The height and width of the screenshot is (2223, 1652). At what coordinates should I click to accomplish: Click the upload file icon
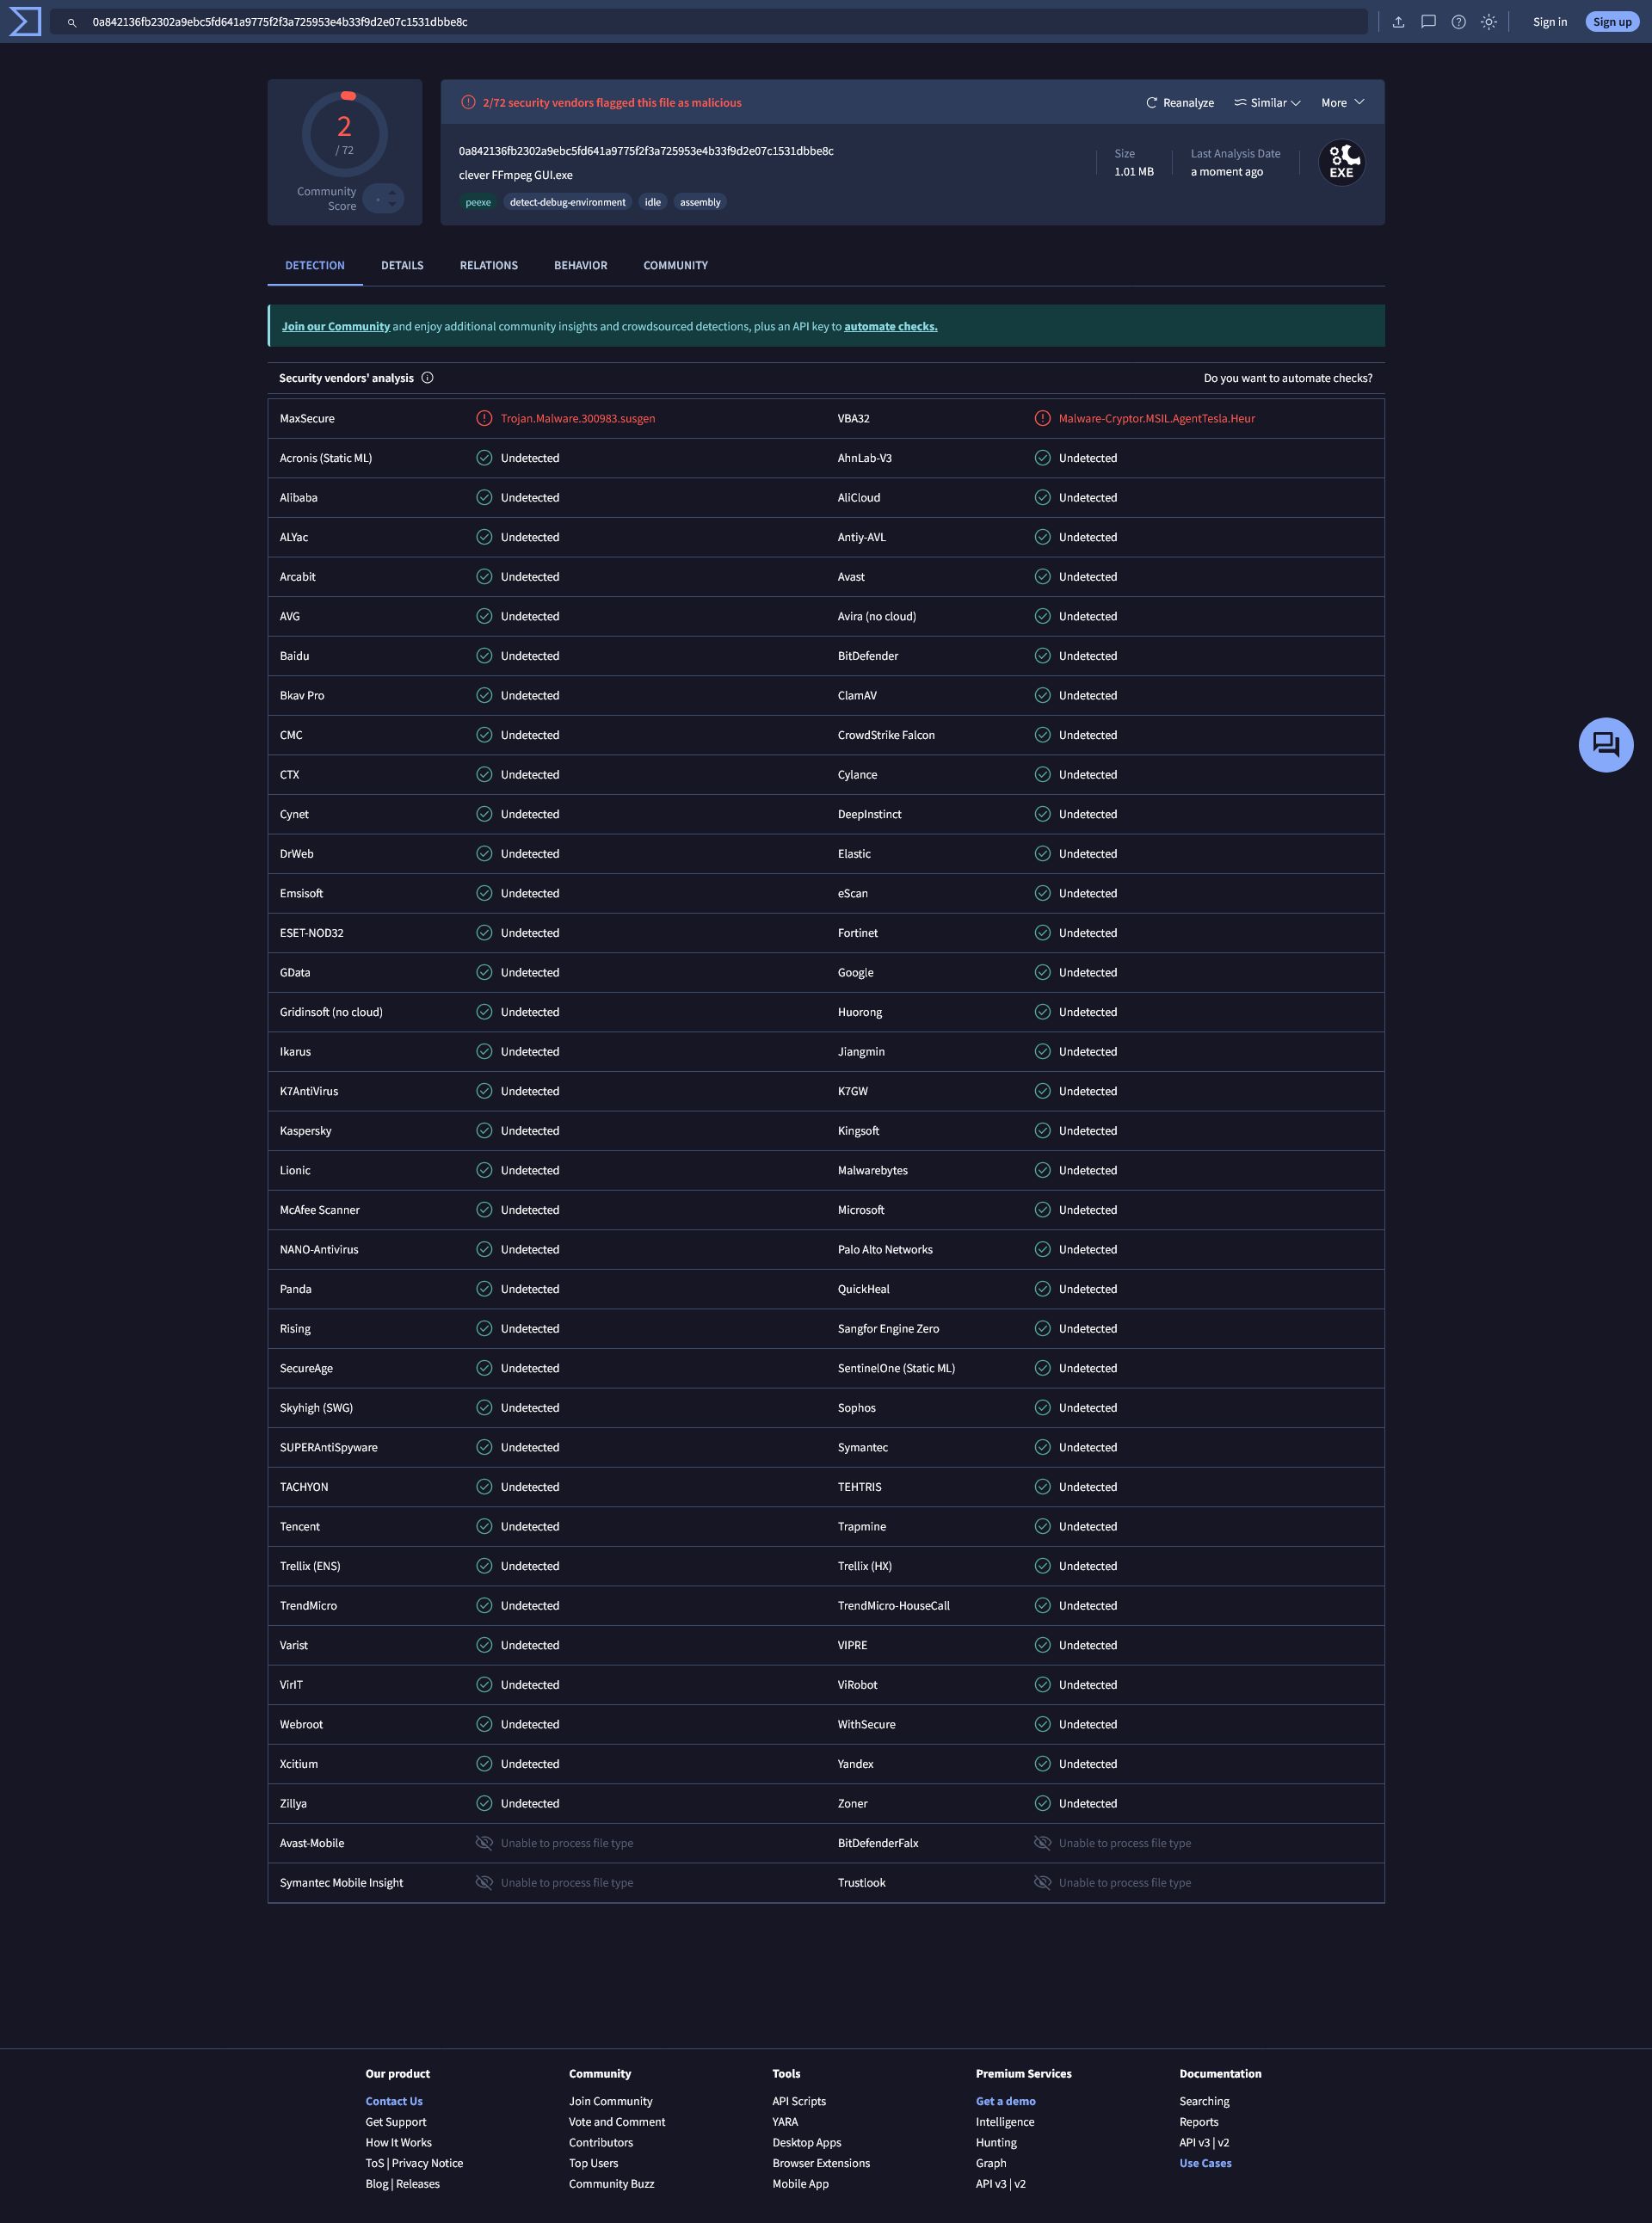point(1398,22)
